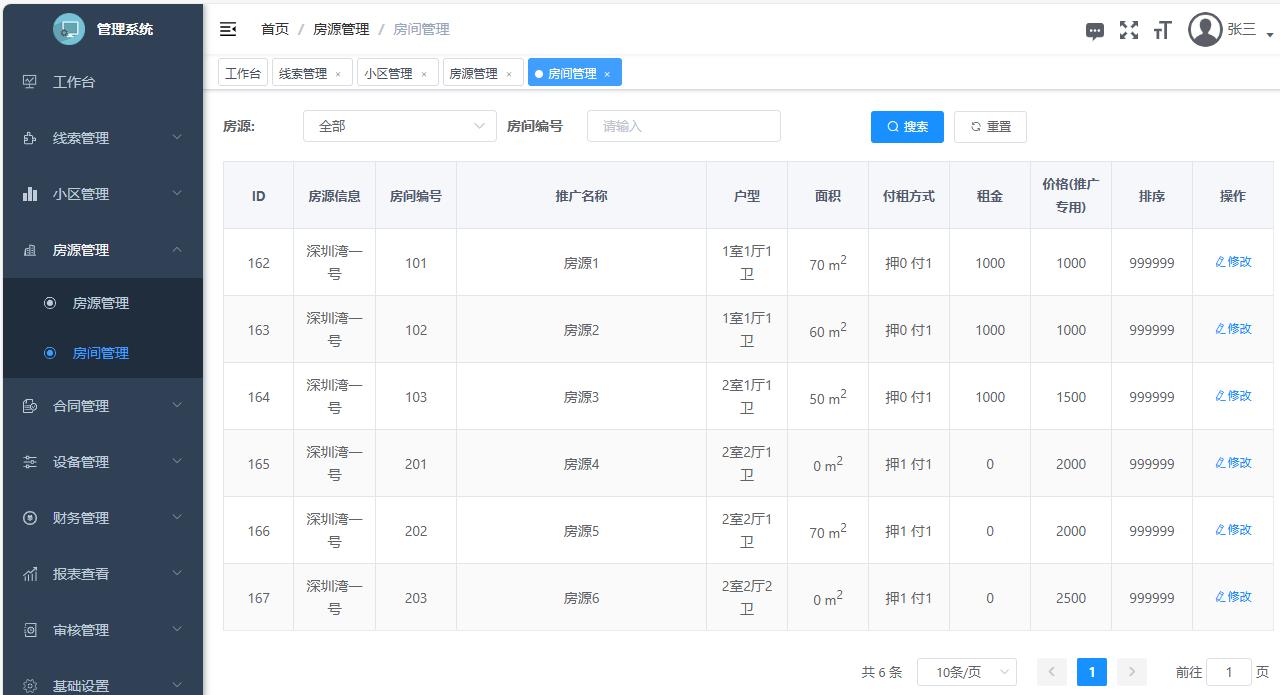Close the 线索管理 tab with its x icon
1280x695 pixels.
pyautogui.click(x=338, y=74)
